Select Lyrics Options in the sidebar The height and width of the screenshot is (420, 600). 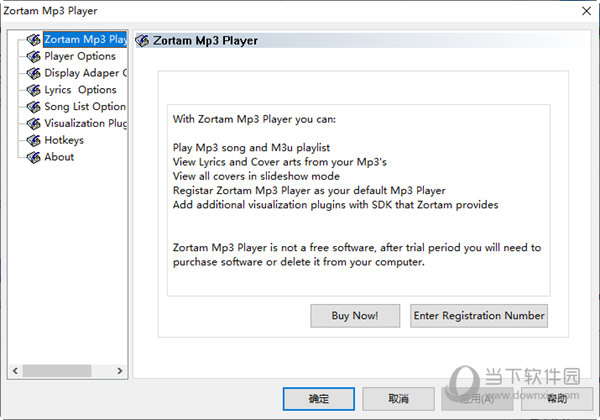(x=80, y=90)
